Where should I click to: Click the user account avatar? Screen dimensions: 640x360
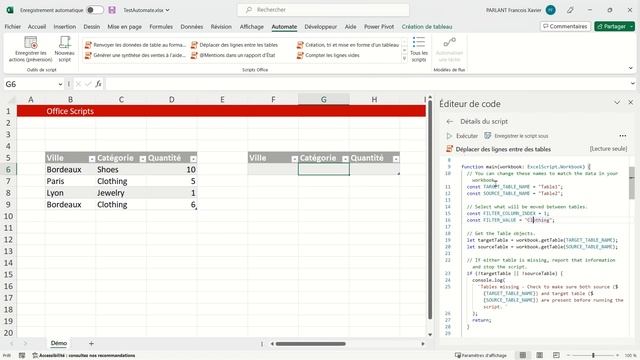(551, 10)
